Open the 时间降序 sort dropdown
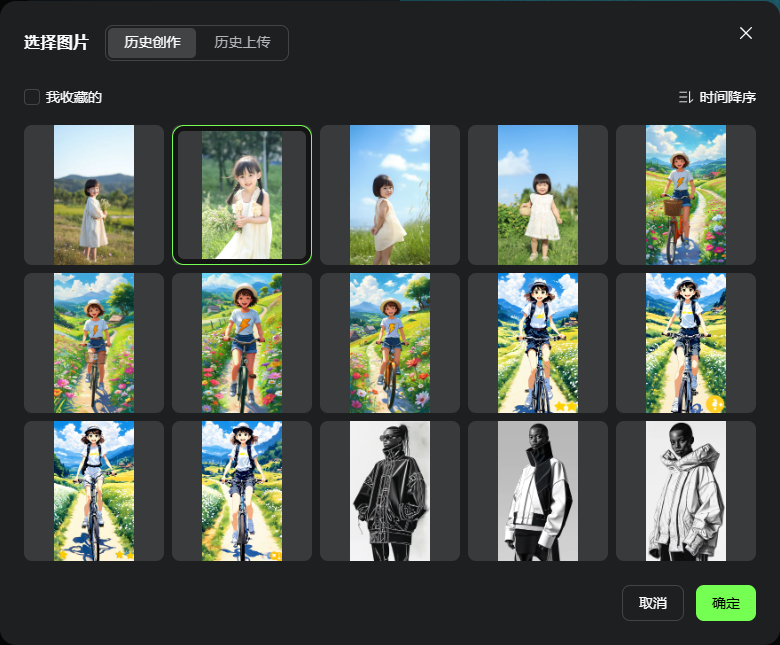 tap(717, 97)
